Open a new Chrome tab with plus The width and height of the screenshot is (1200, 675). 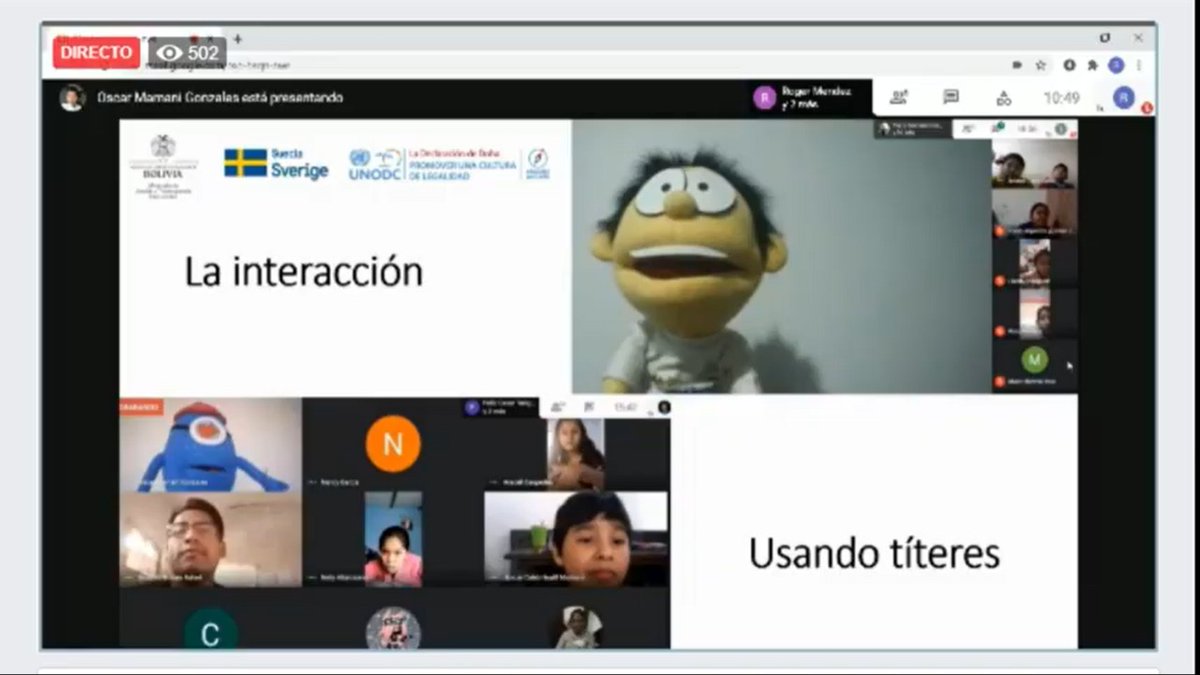tap(237, 39)
